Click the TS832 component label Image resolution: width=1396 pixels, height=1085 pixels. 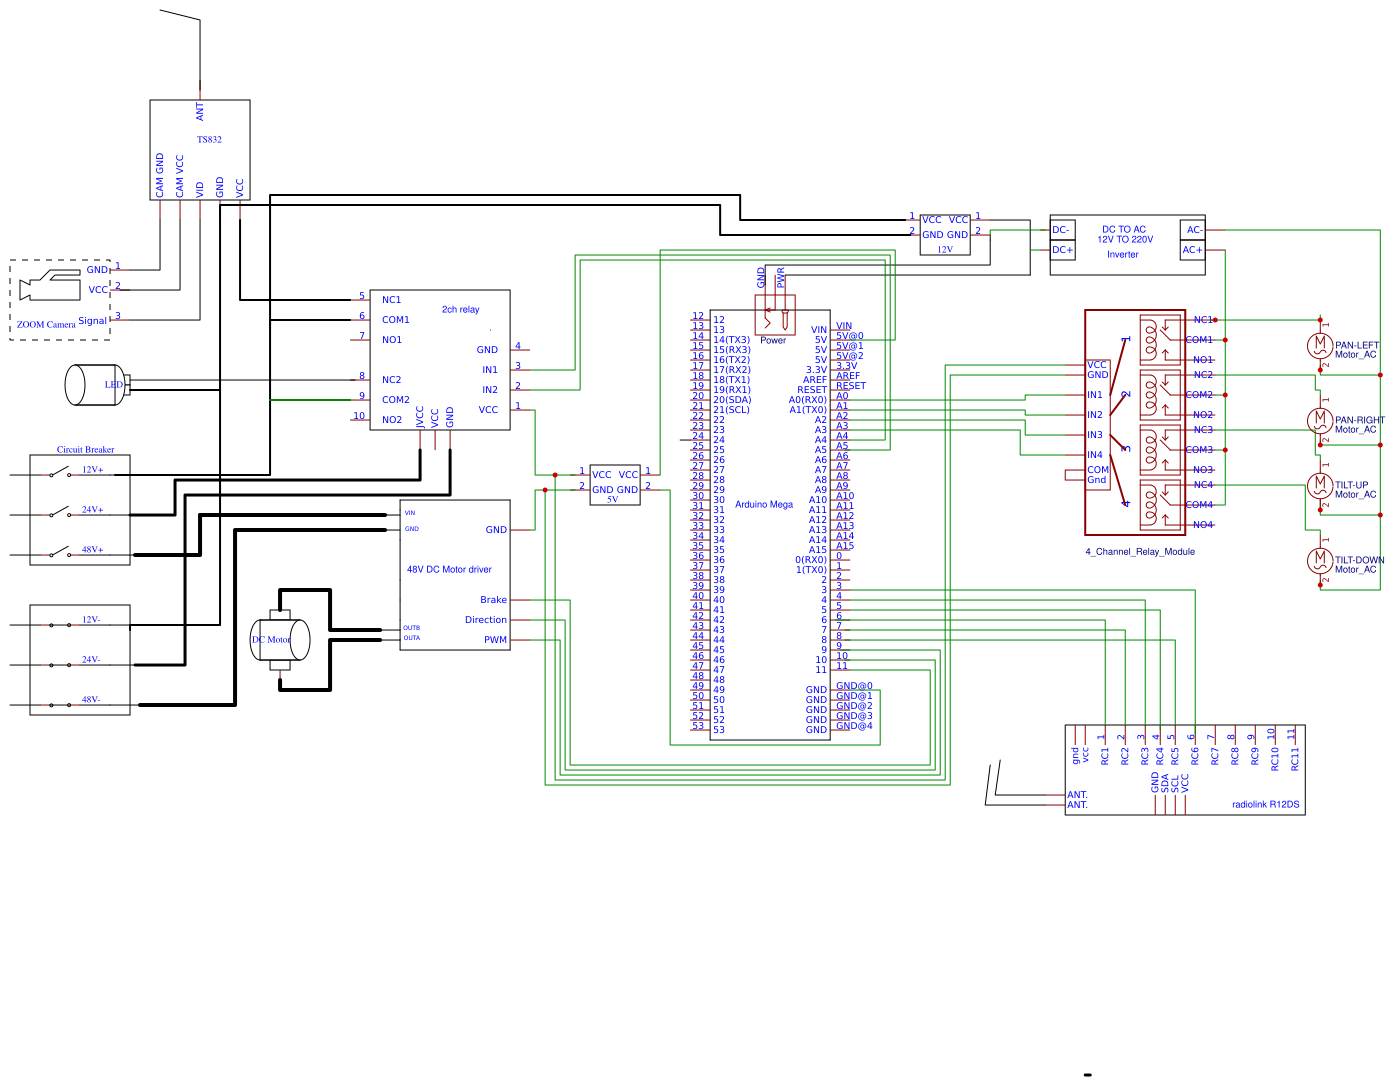(209, 140)
